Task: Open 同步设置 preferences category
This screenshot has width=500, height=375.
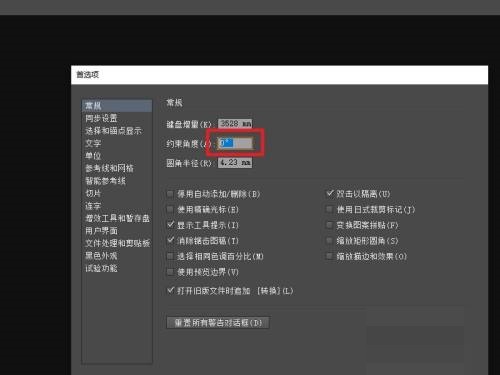Action: (101, 118)
